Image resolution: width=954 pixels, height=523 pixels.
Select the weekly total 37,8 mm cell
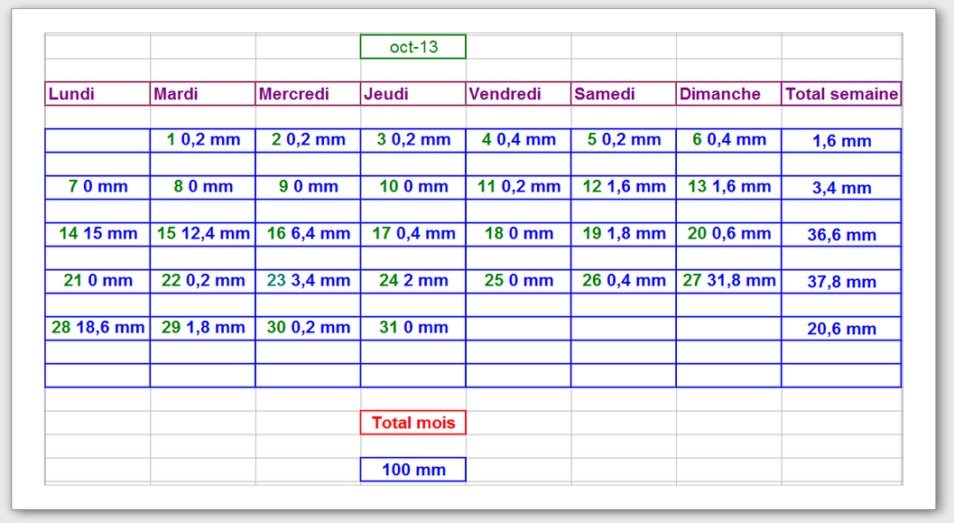[841, 282]
